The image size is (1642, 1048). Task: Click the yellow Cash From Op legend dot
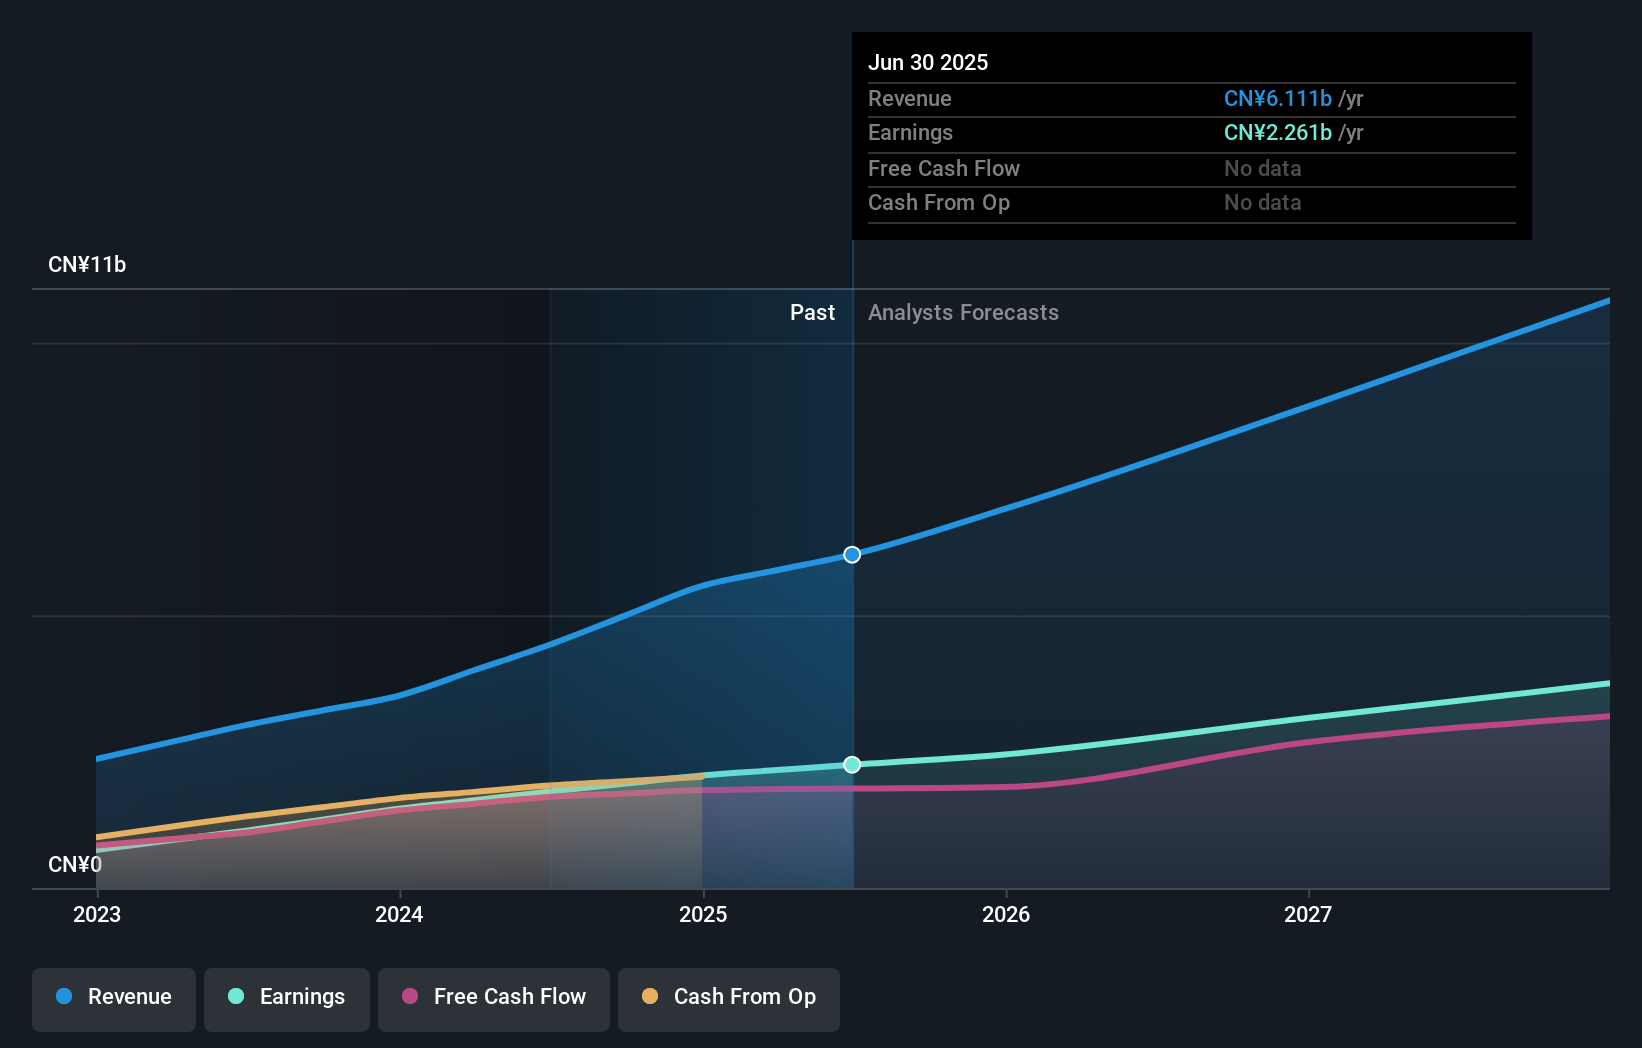650,996
